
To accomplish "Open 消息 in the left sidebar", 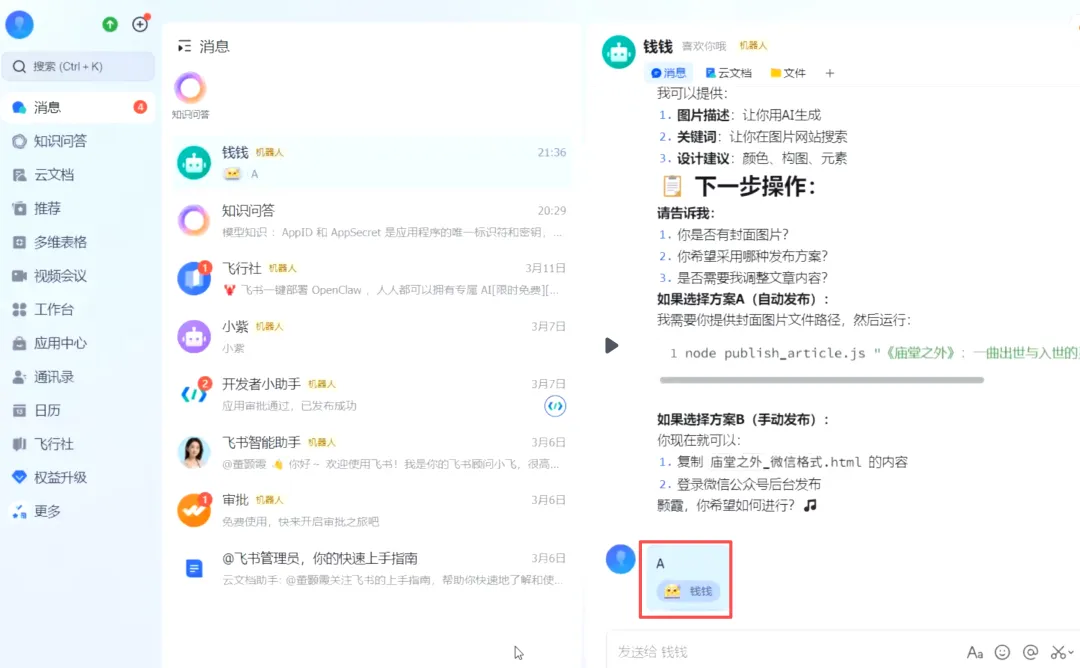I will [78, 107].
